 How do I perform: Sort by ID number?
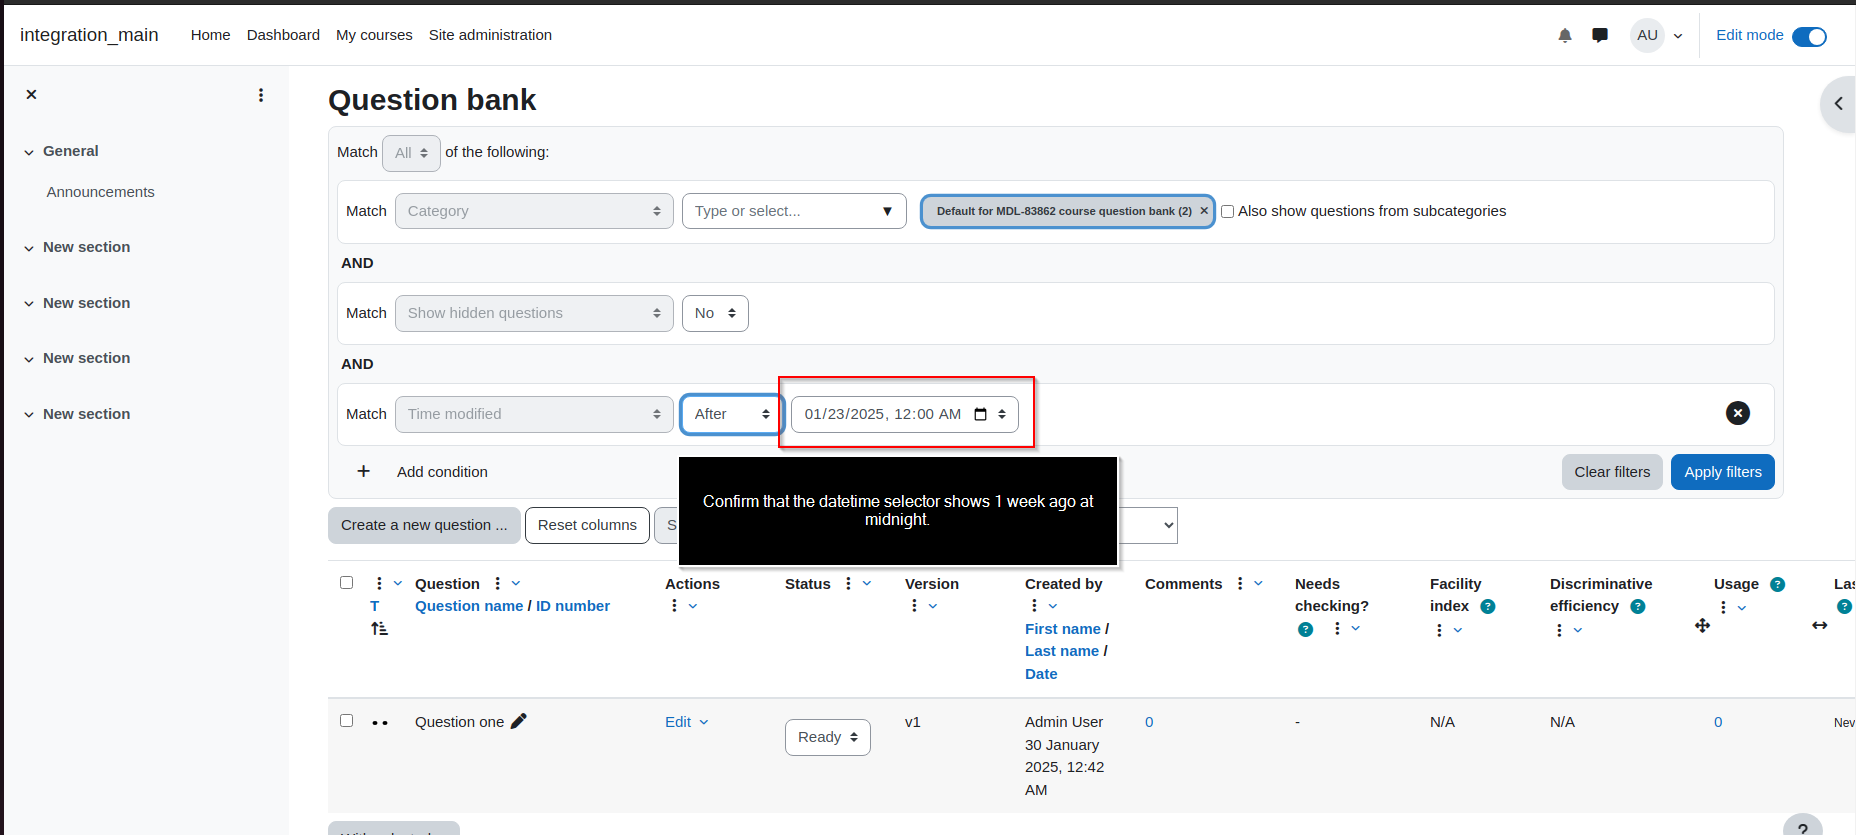tap(573, 606)
